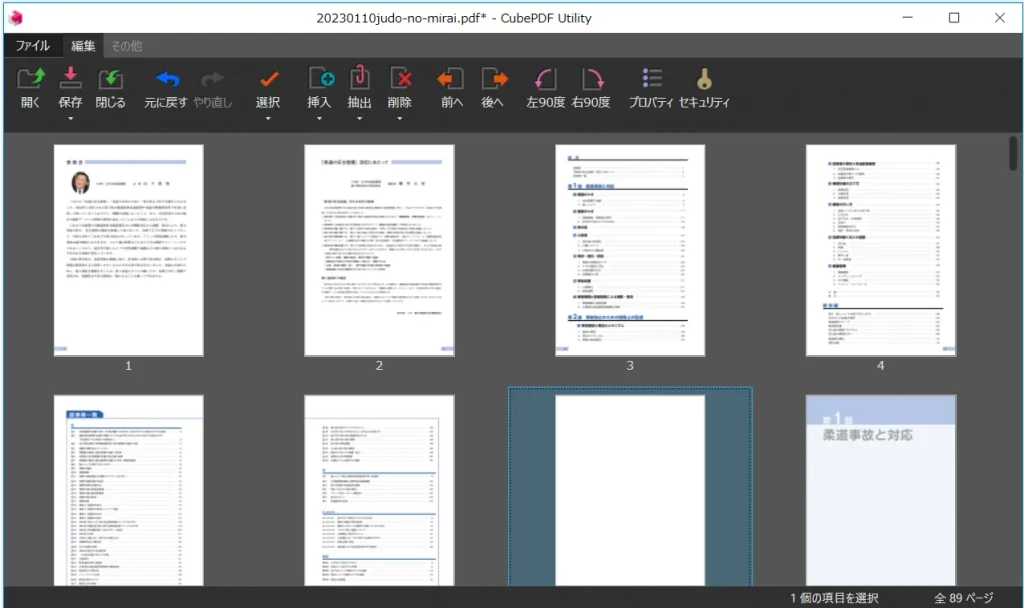
Task: Expand the Select (選択) dropdown arrow
Action: point(268,119)
